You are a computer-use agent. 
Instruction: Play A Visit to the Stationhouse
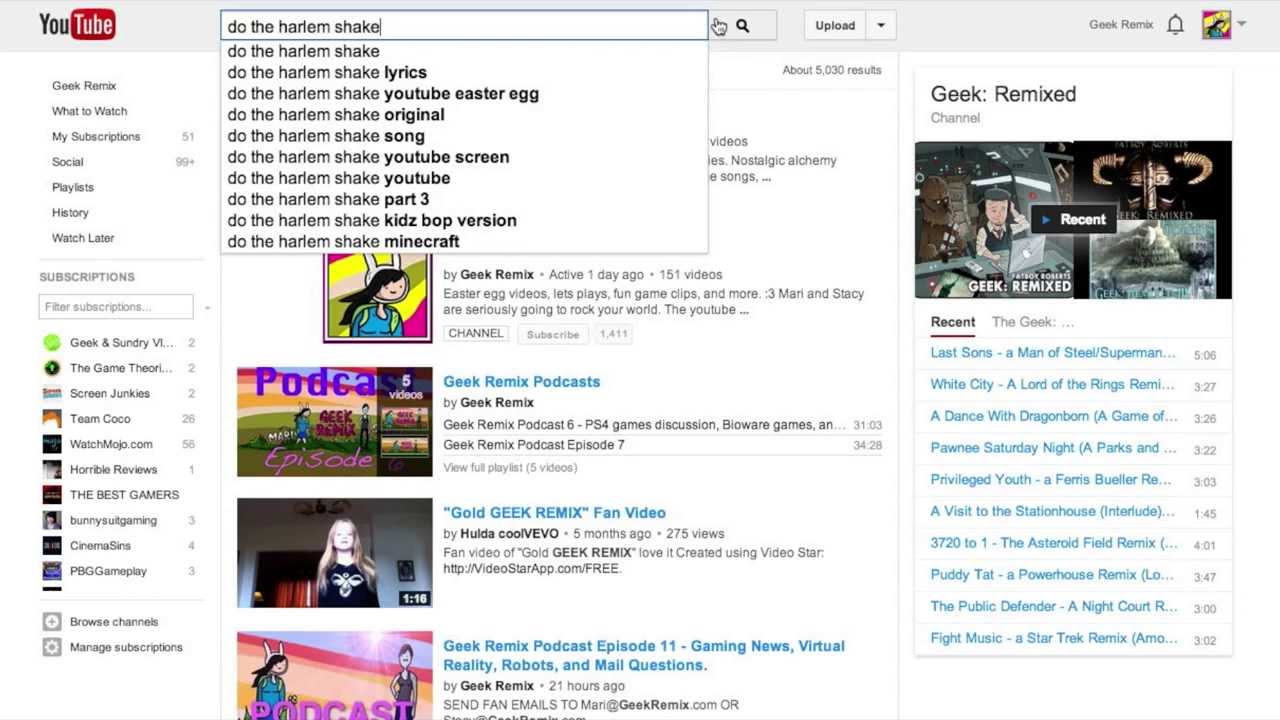coord(1053,512)
